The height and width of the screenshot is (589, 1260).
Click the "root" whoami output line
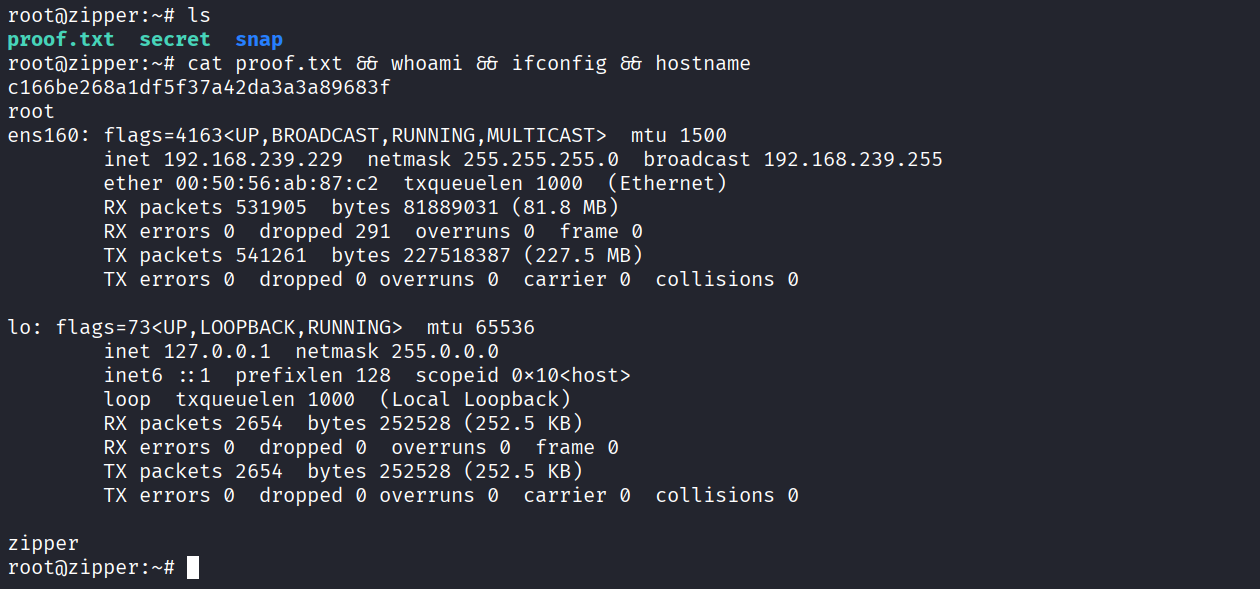click(x=31, y=112)
